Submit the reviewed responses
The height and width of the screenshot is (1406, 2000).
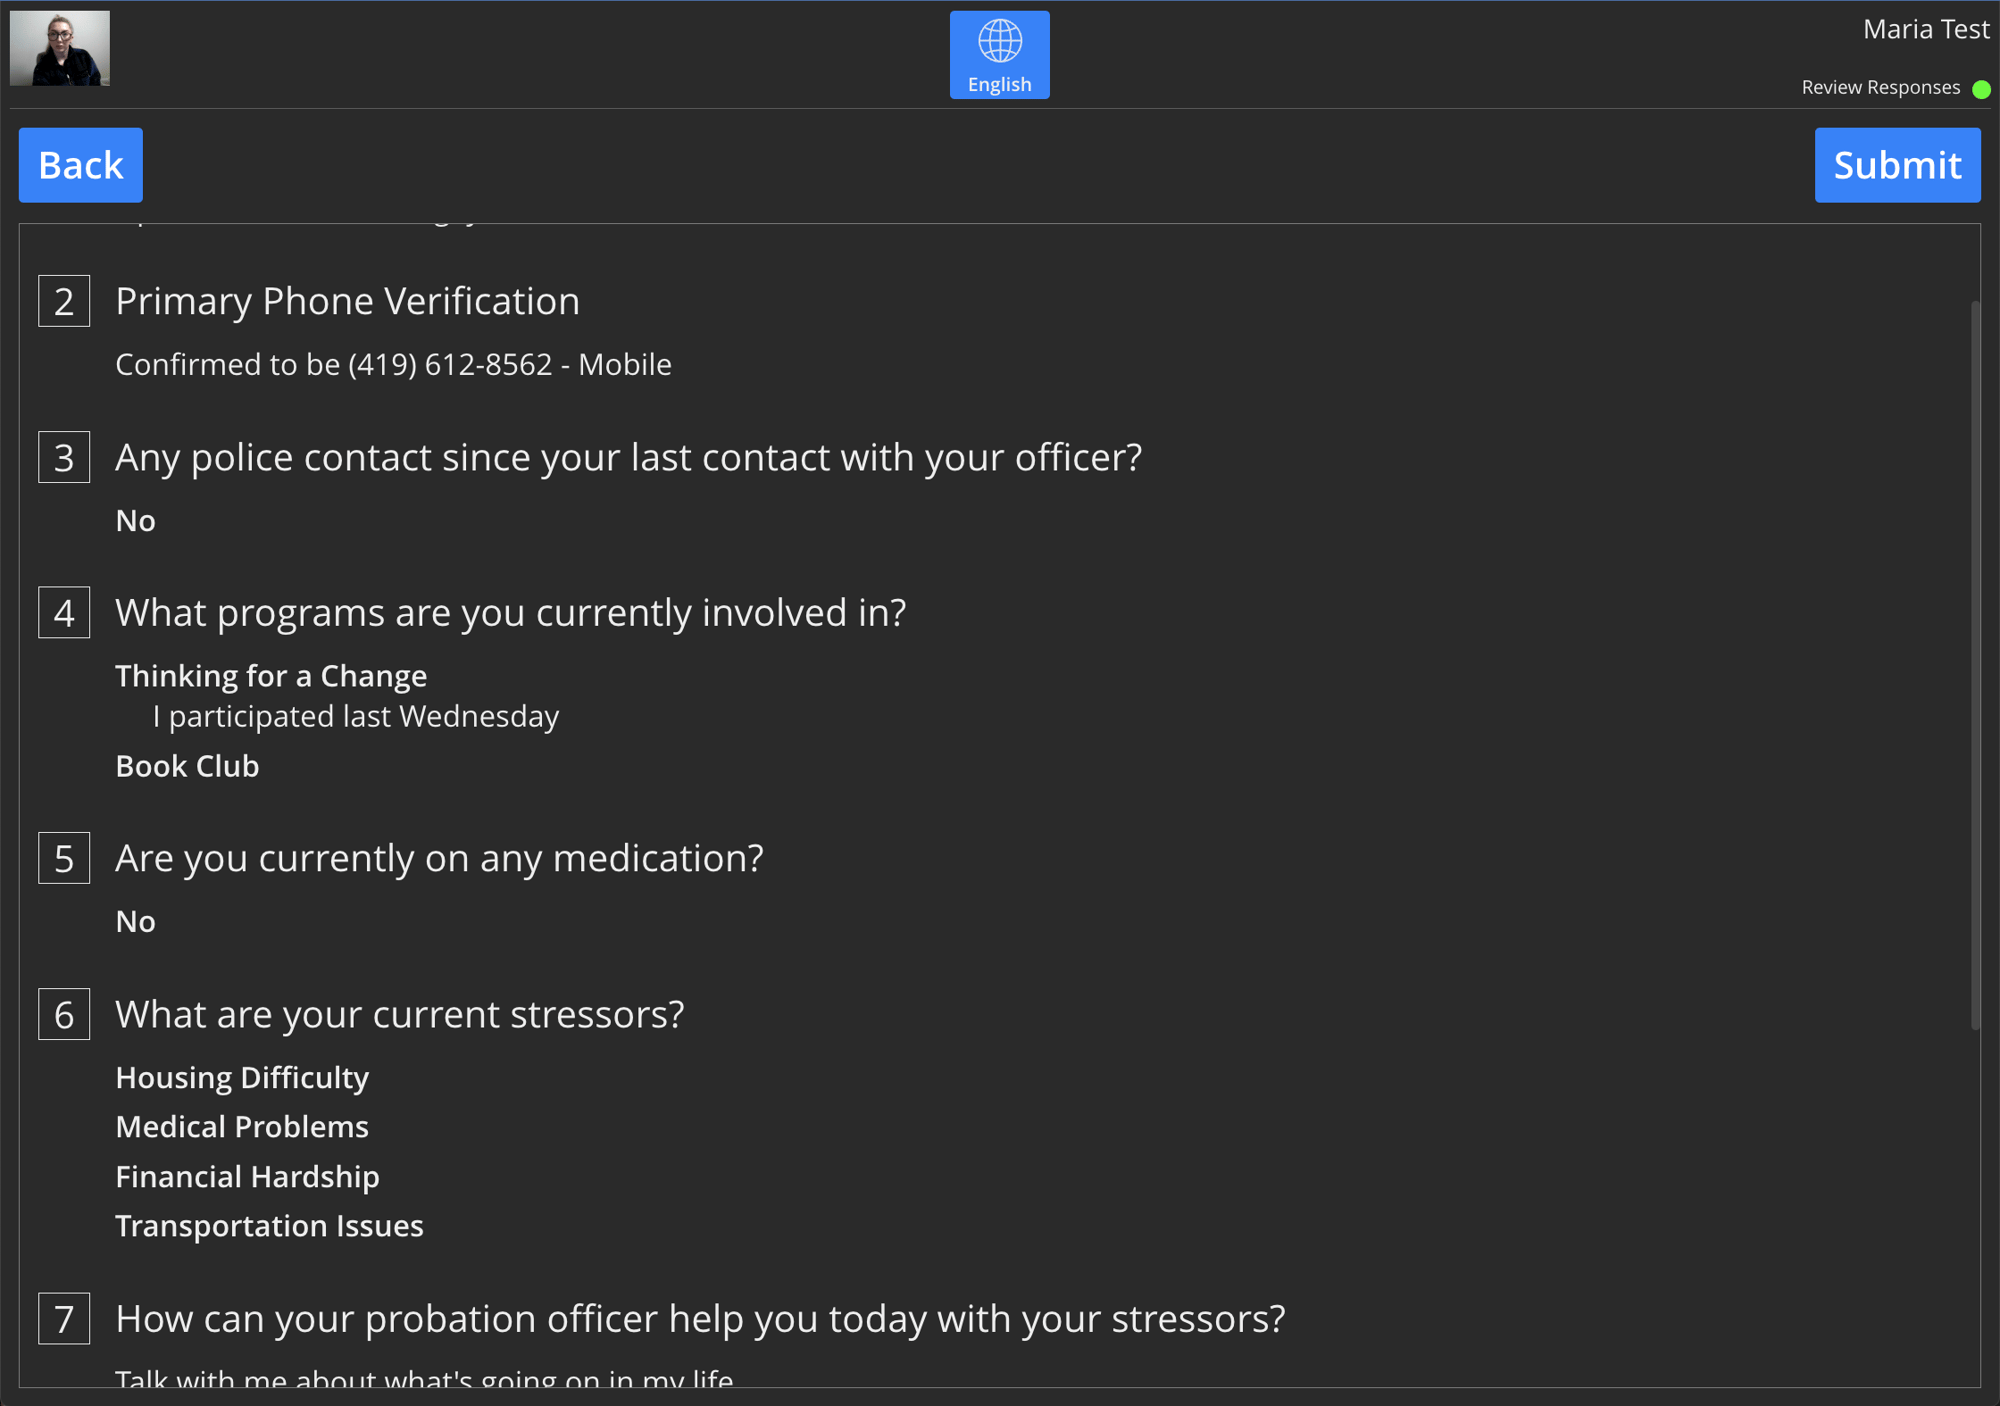click(1897, 165)
